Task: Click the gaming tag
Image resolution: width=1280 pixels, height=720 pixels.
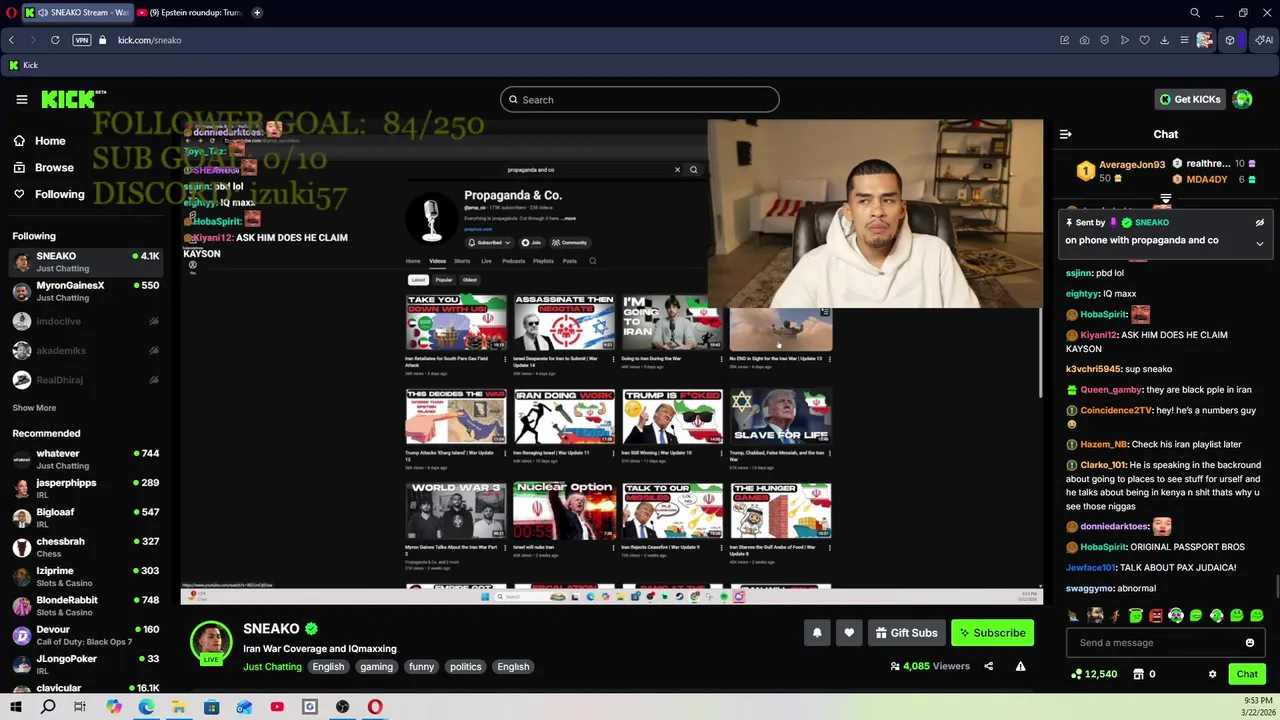Action: click(376, 667)
